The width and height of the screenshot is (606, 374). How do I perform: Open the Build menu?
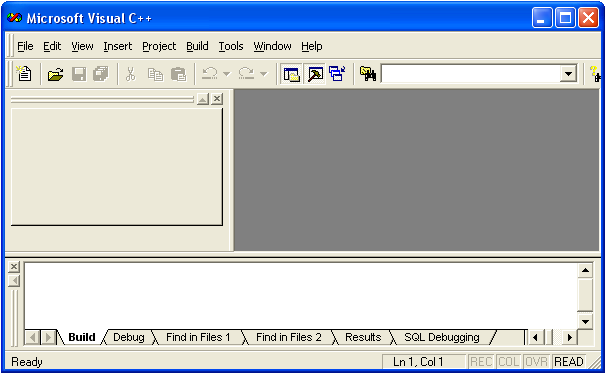197,46
